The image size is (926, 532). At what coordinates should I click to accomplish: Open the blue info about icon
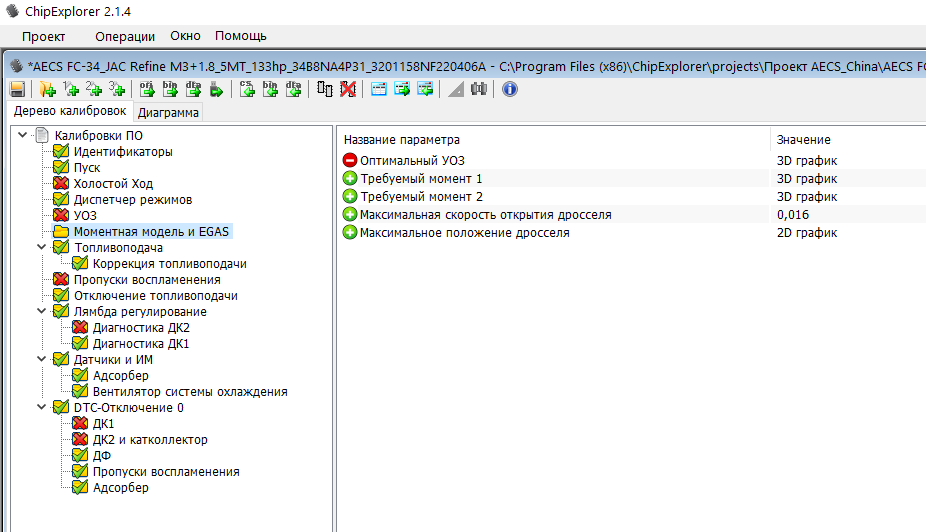pos(509,89)
